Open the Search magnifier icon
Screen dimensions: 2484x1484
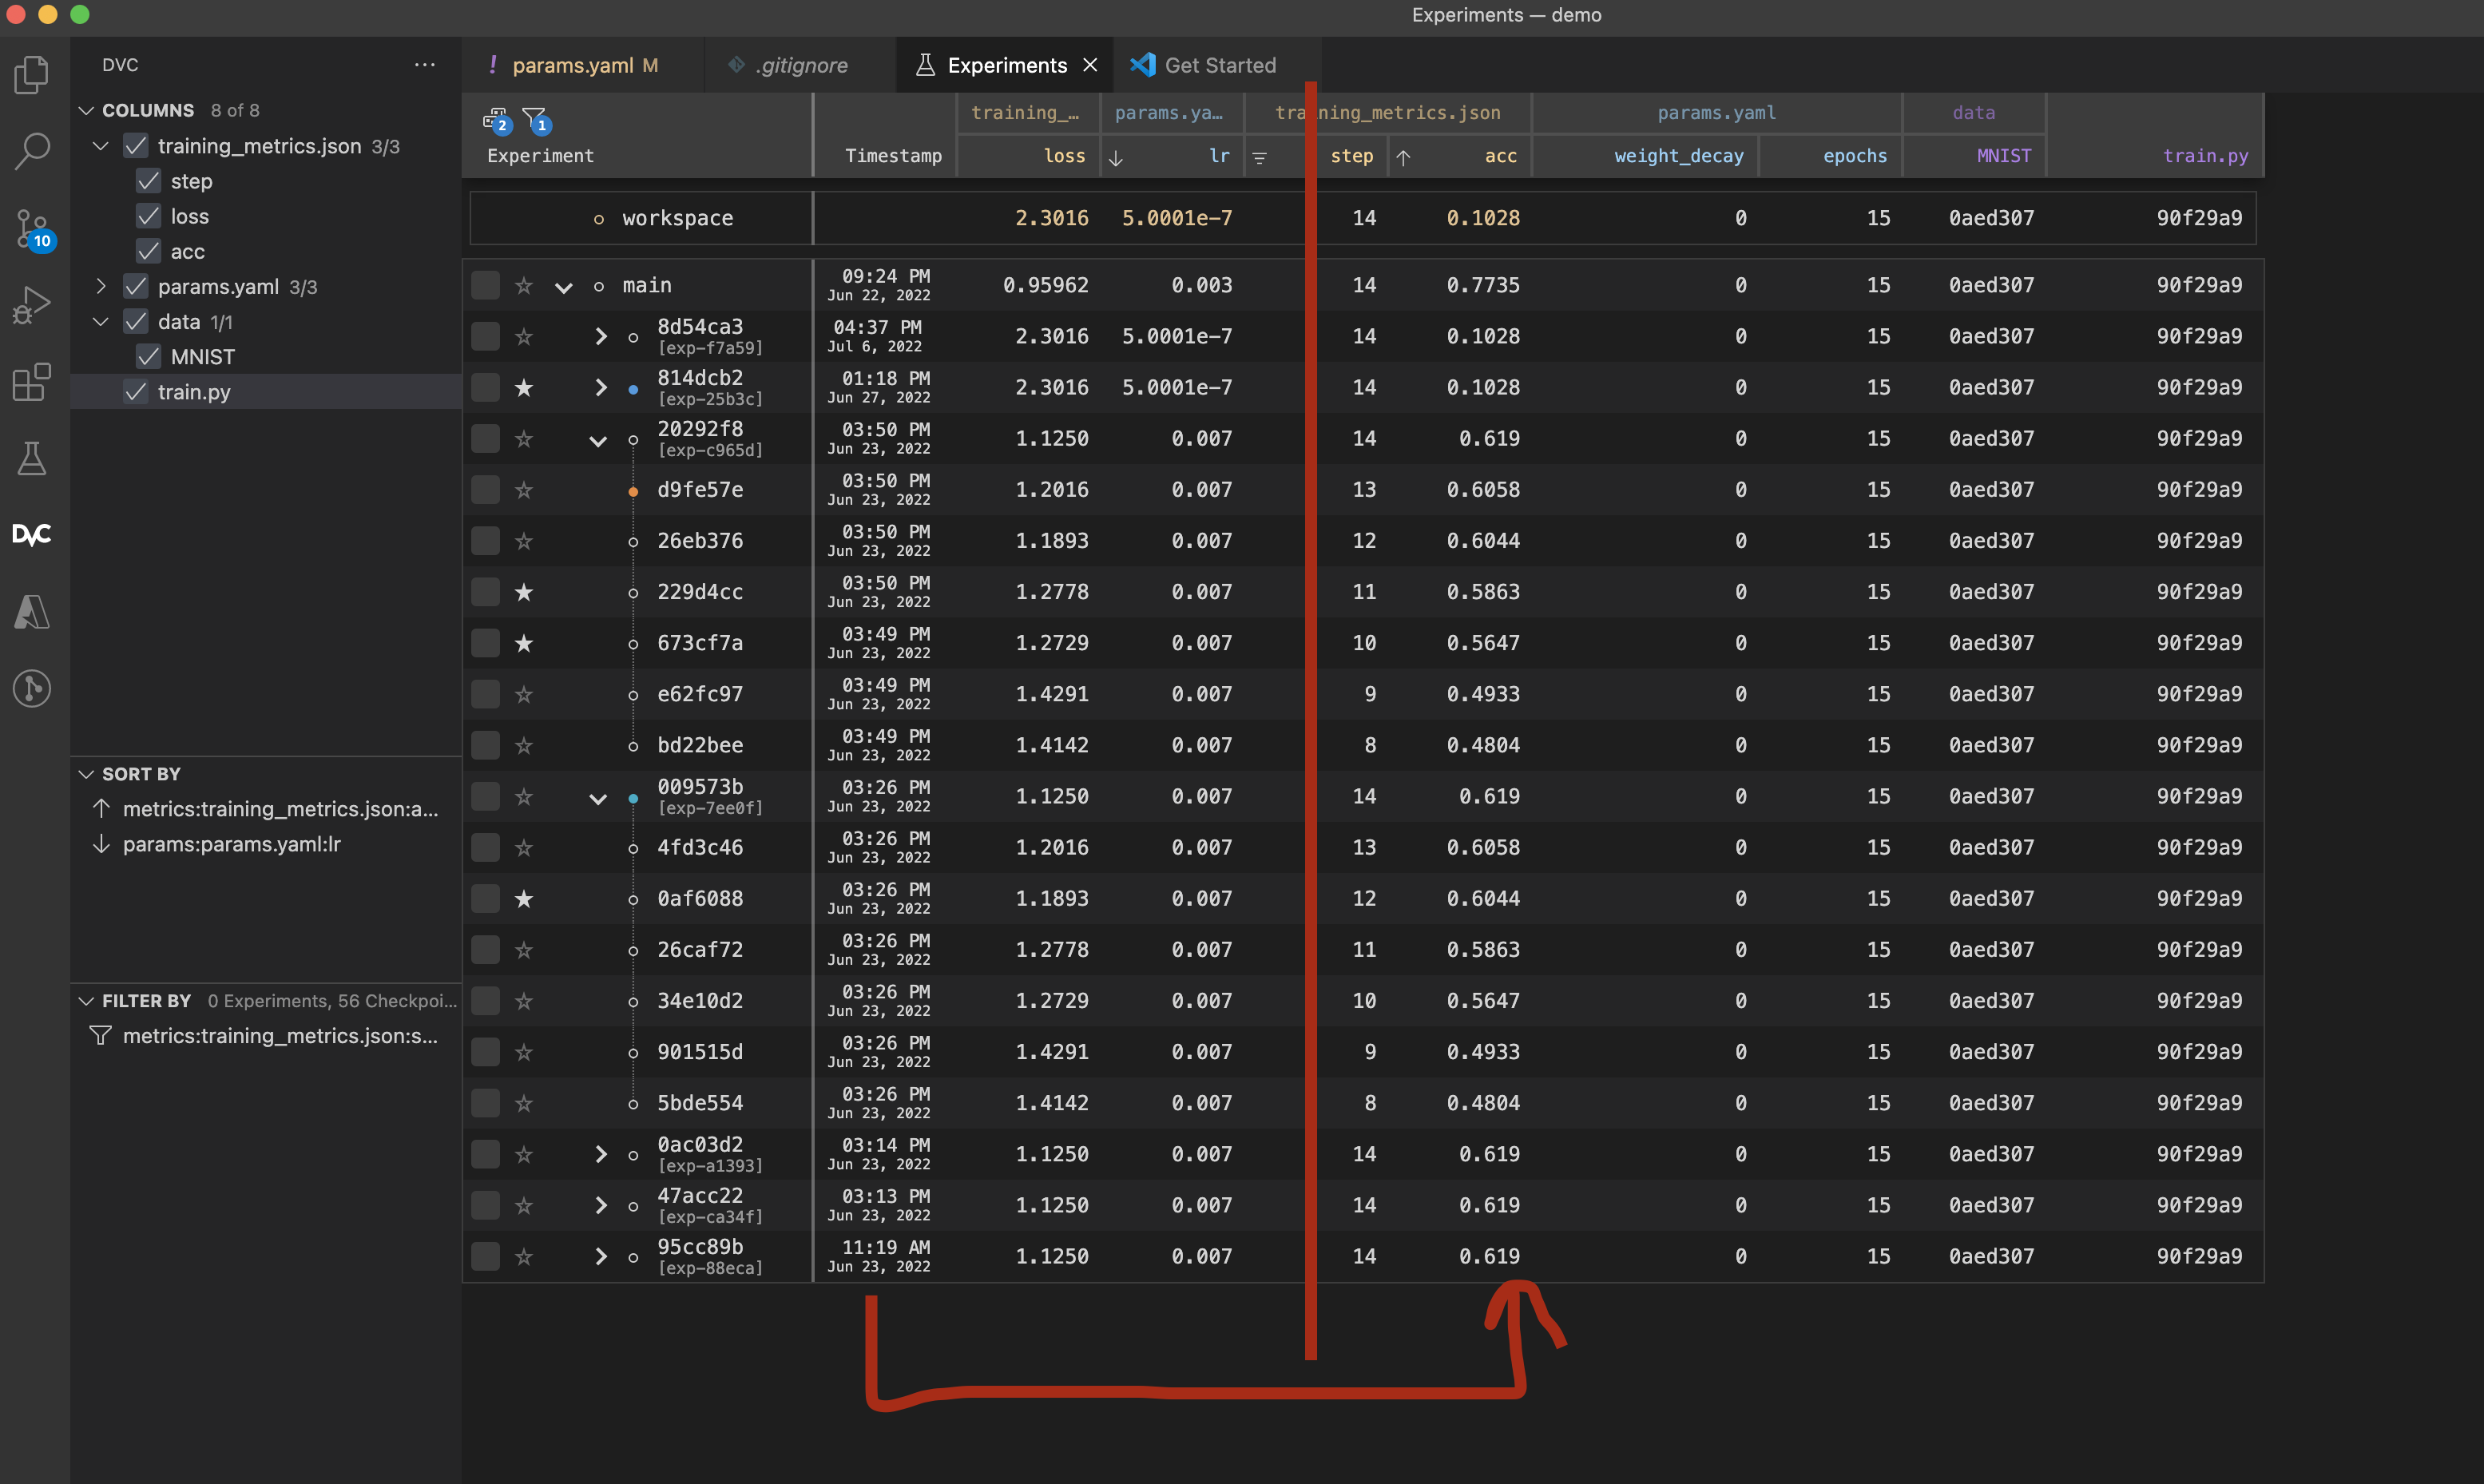32,151
